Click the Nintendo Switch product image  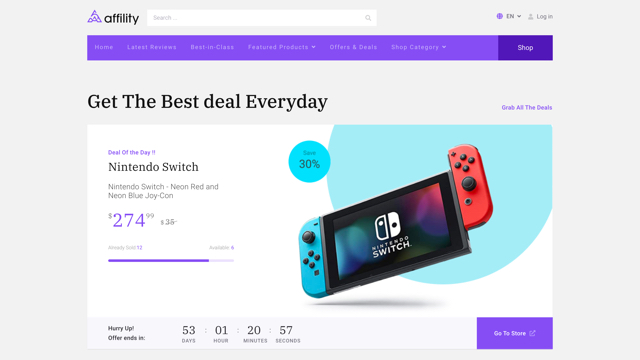click(x=396, y=222)
